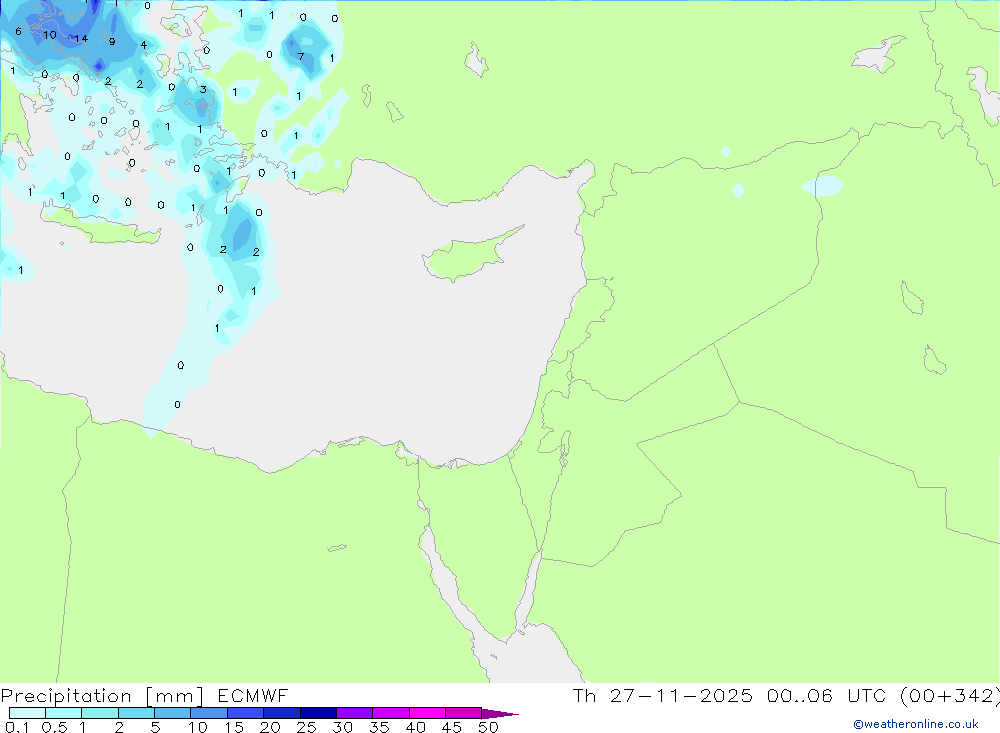Click the 9 precipitation value on map
Viewport: 1000px width, 733px height.
pos(112,41)
